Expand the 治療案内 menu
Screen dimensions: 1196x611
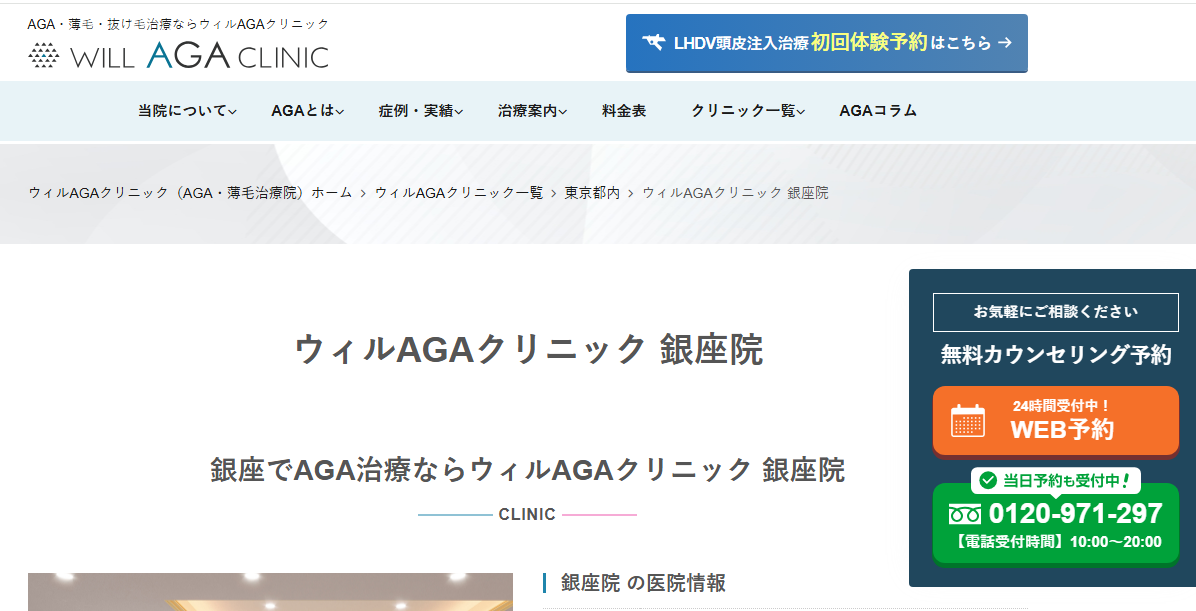(532, 111)
